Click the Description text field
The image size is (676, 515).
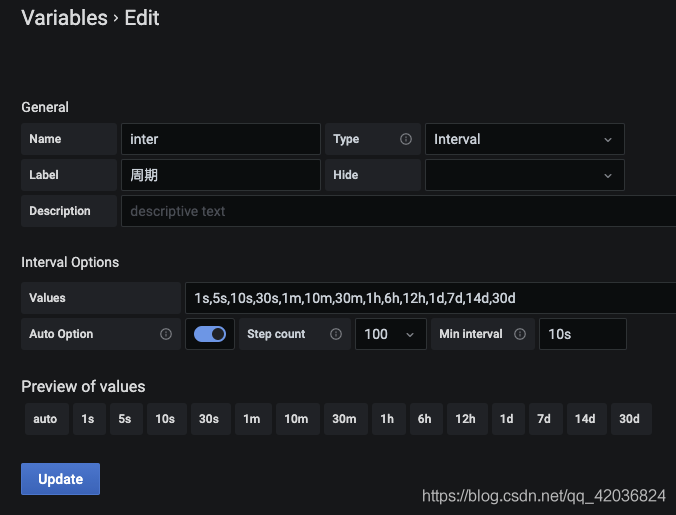(x=398, y=211)
